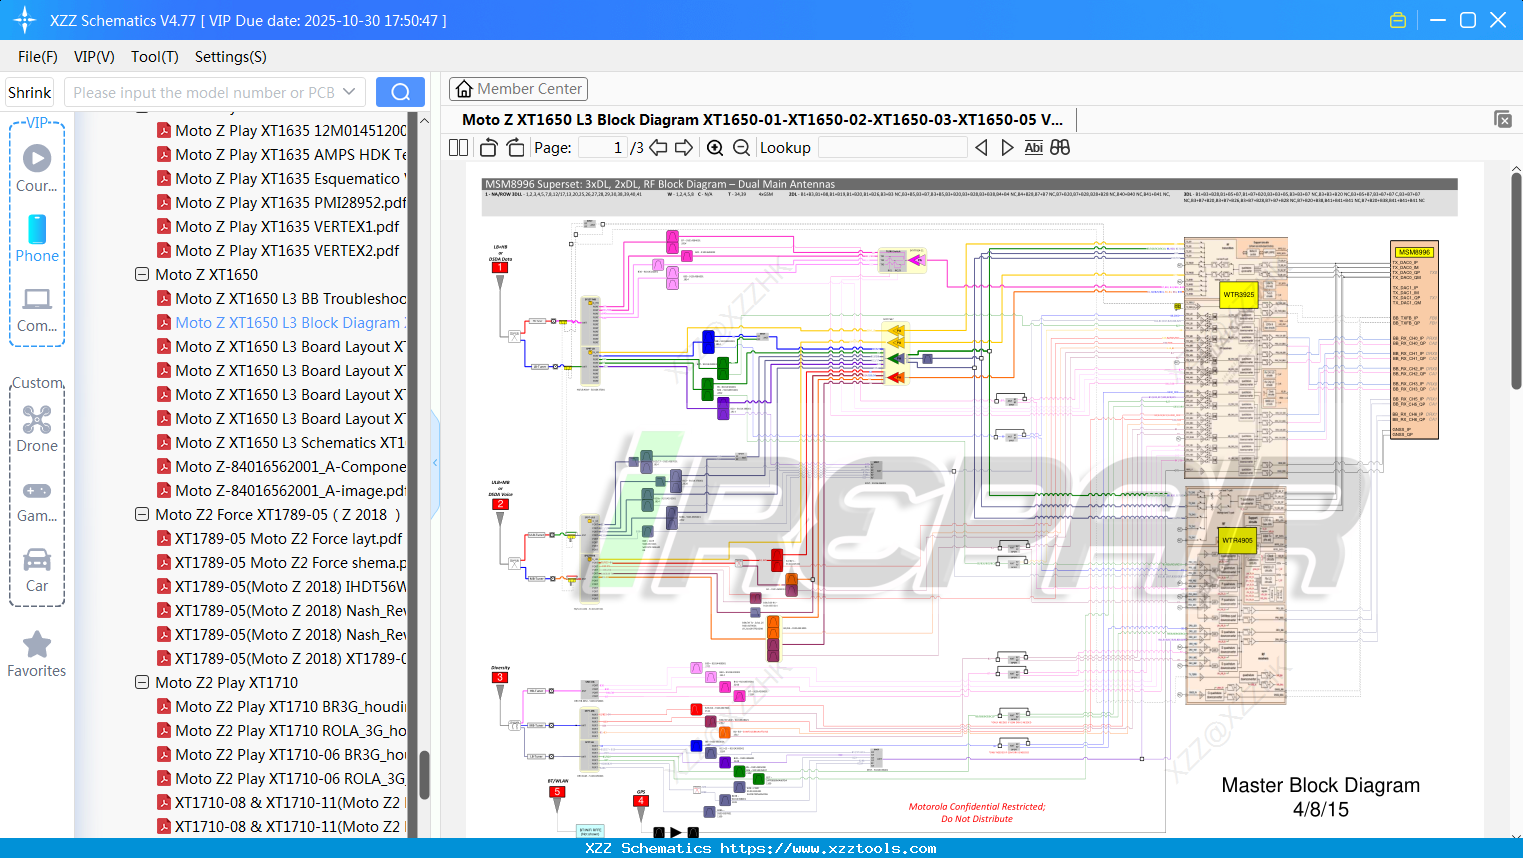Rotate the page clockwise
Image resolution: width=1523 pixels, height=858 pixels.
pos(516,148)
